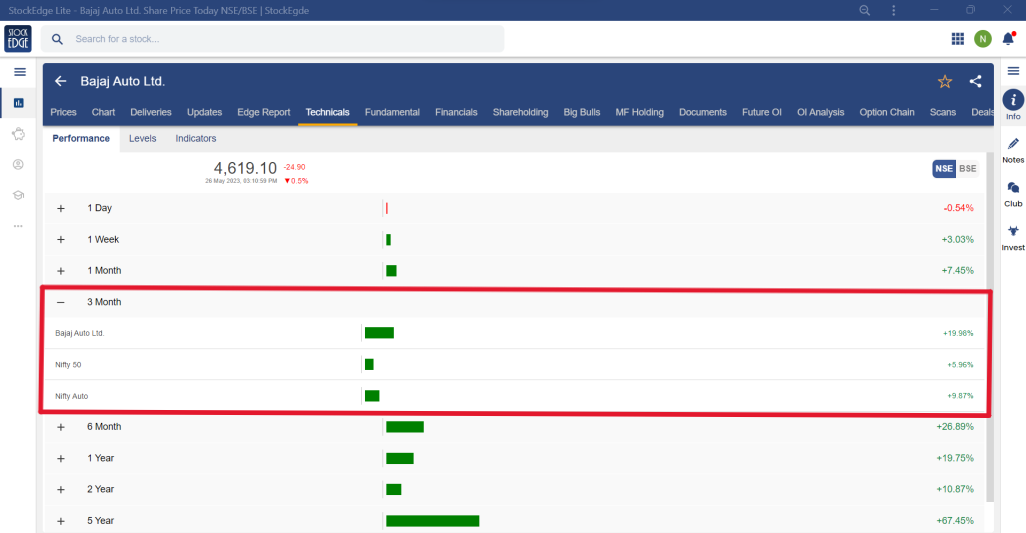Expand the 1 Day performance row
Image resolution: width=1026 pixels, height=533 pixels.
point(61,208)
